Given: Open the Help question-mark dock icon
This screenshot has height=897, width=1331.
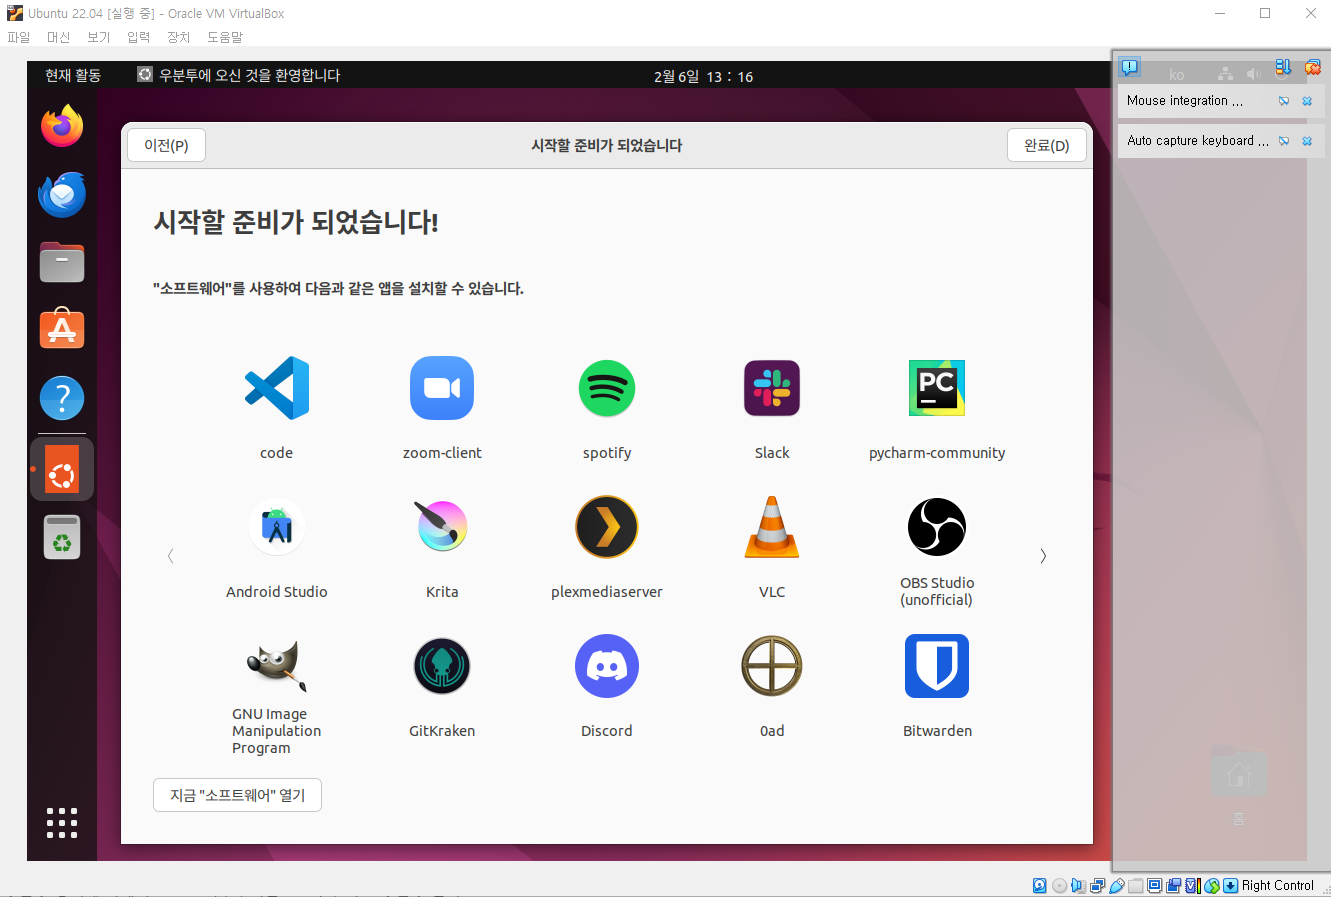Looking at the screenshot, I should click(x=62, y=398).
